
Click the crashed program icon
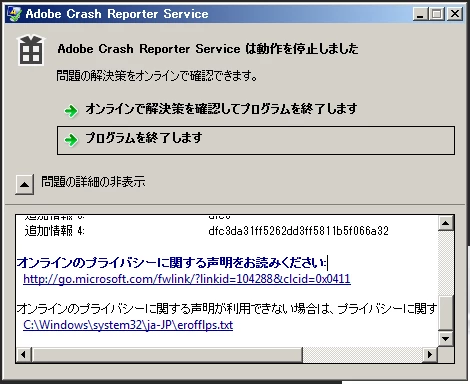[x=31, y=50]
